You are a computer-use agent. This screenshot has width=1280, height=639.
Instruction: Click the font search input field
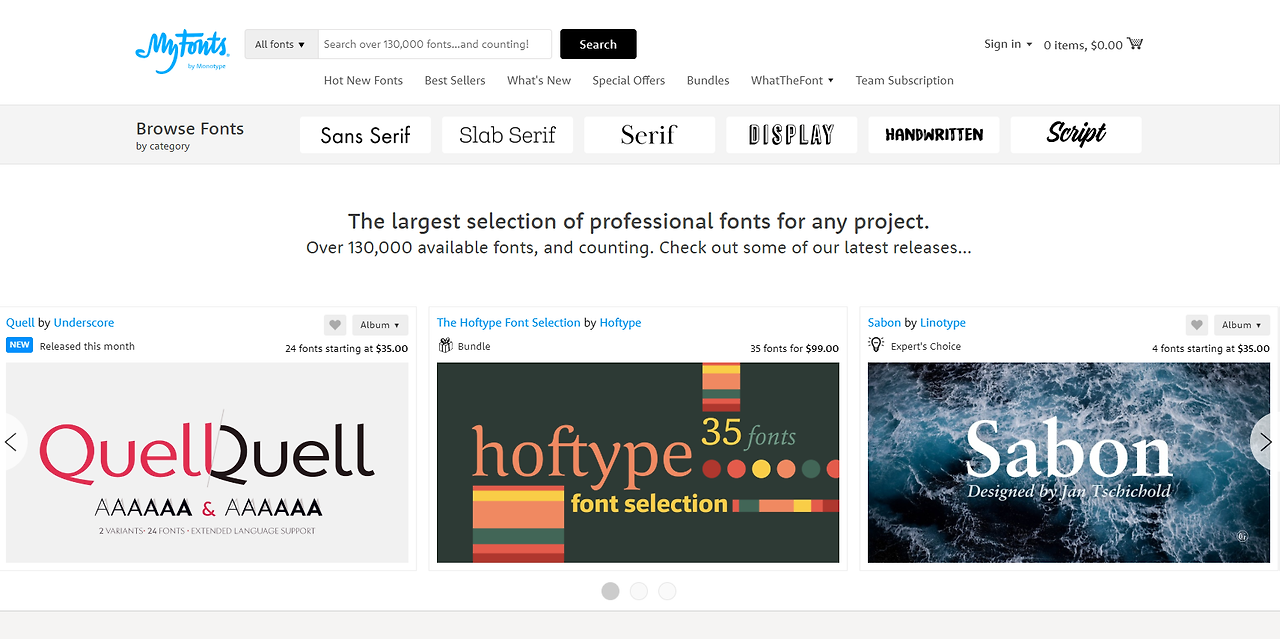click(x=435, y=44)
